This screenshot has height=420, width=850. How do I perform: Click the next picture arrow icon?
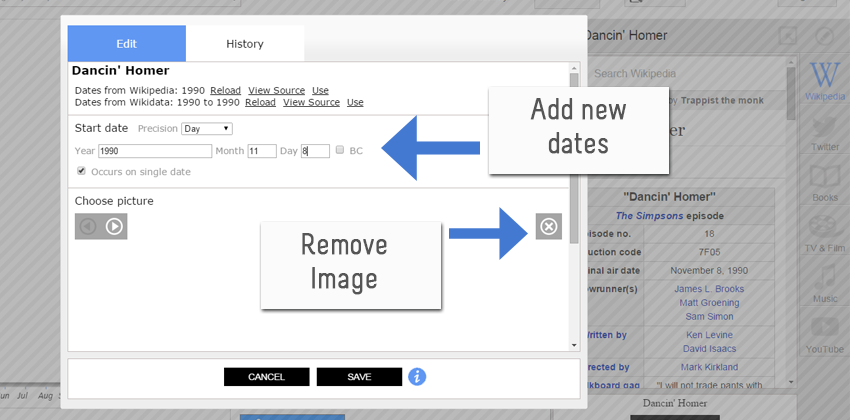tap(114, 227)
